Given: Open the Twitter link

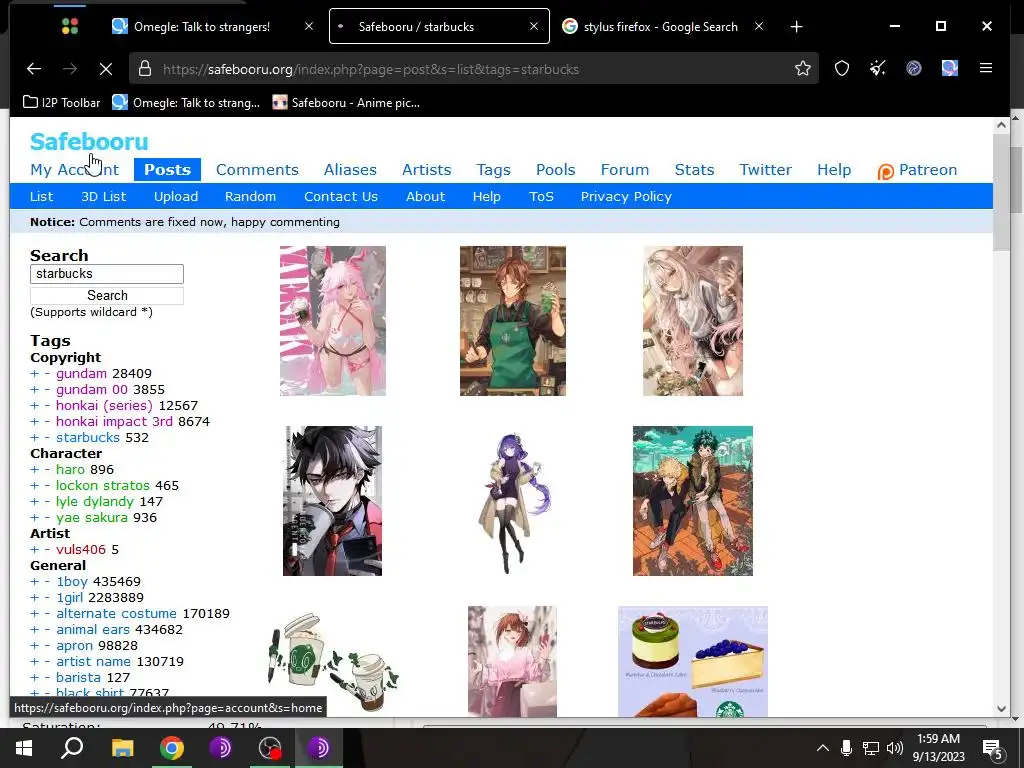Looking at the screenshot, I should (765, 170).
